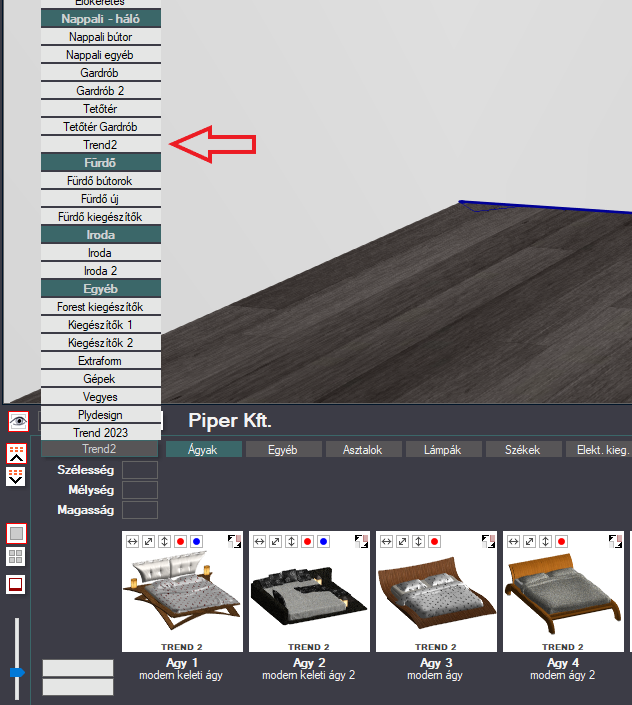Collapse panel with the up-chevron dotted icon
The height and width of the screenshot is (705, 632).
click(16, 454)
